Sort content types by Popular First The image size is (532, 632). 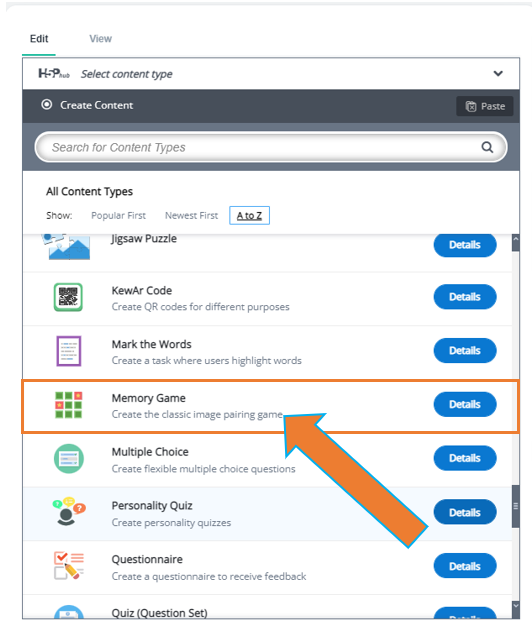pyautogui.click(x=118, y=215)
